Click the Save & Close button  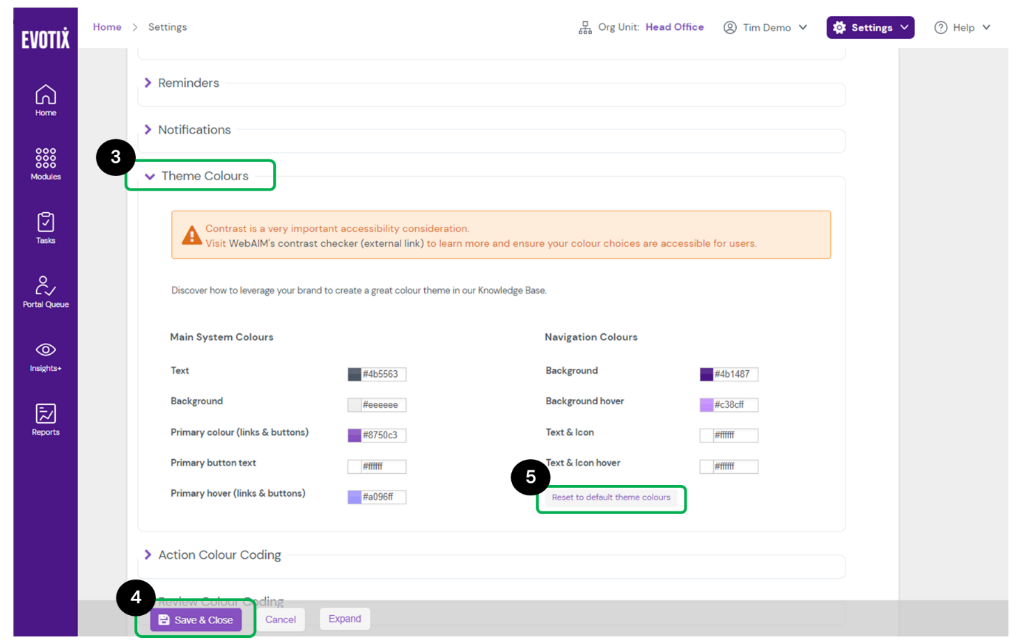(196, 620)
